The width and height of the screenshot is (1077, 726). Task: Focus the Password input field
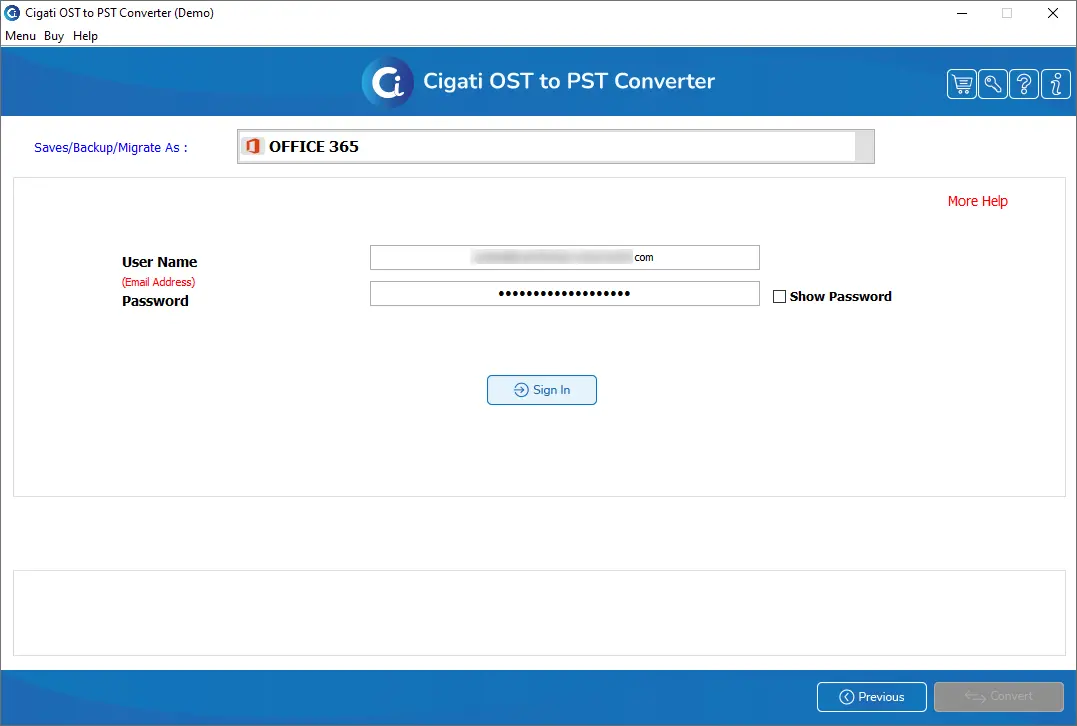coord(565,293)
